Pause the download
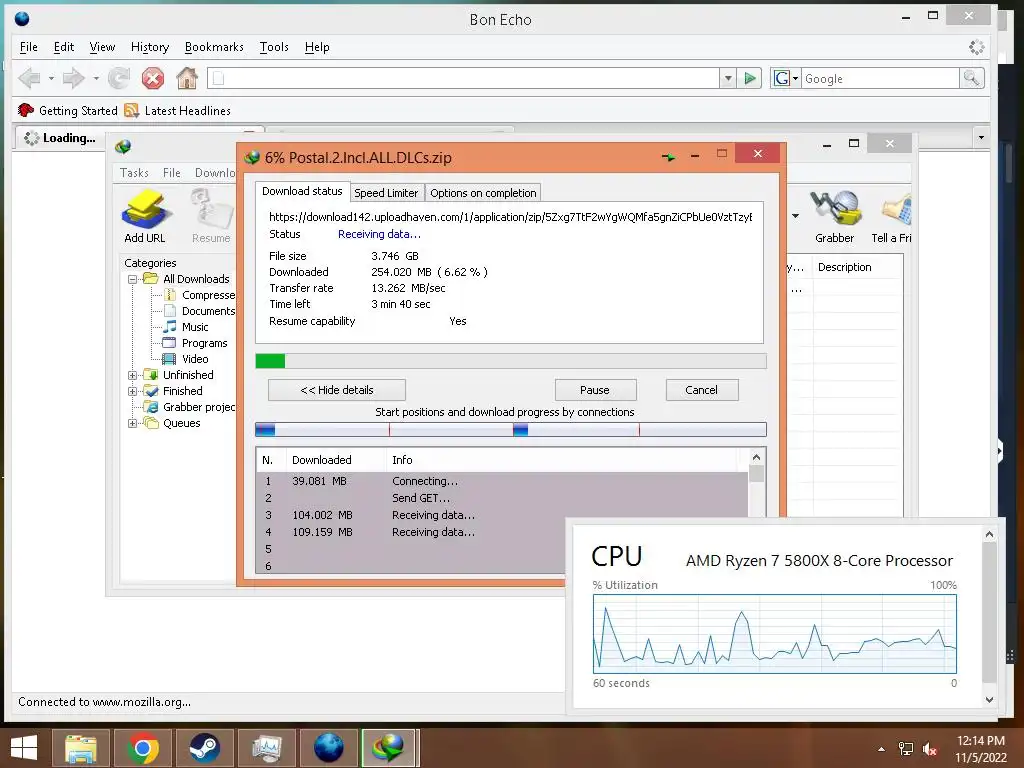Screen dimensions: 1024x768 595,390
